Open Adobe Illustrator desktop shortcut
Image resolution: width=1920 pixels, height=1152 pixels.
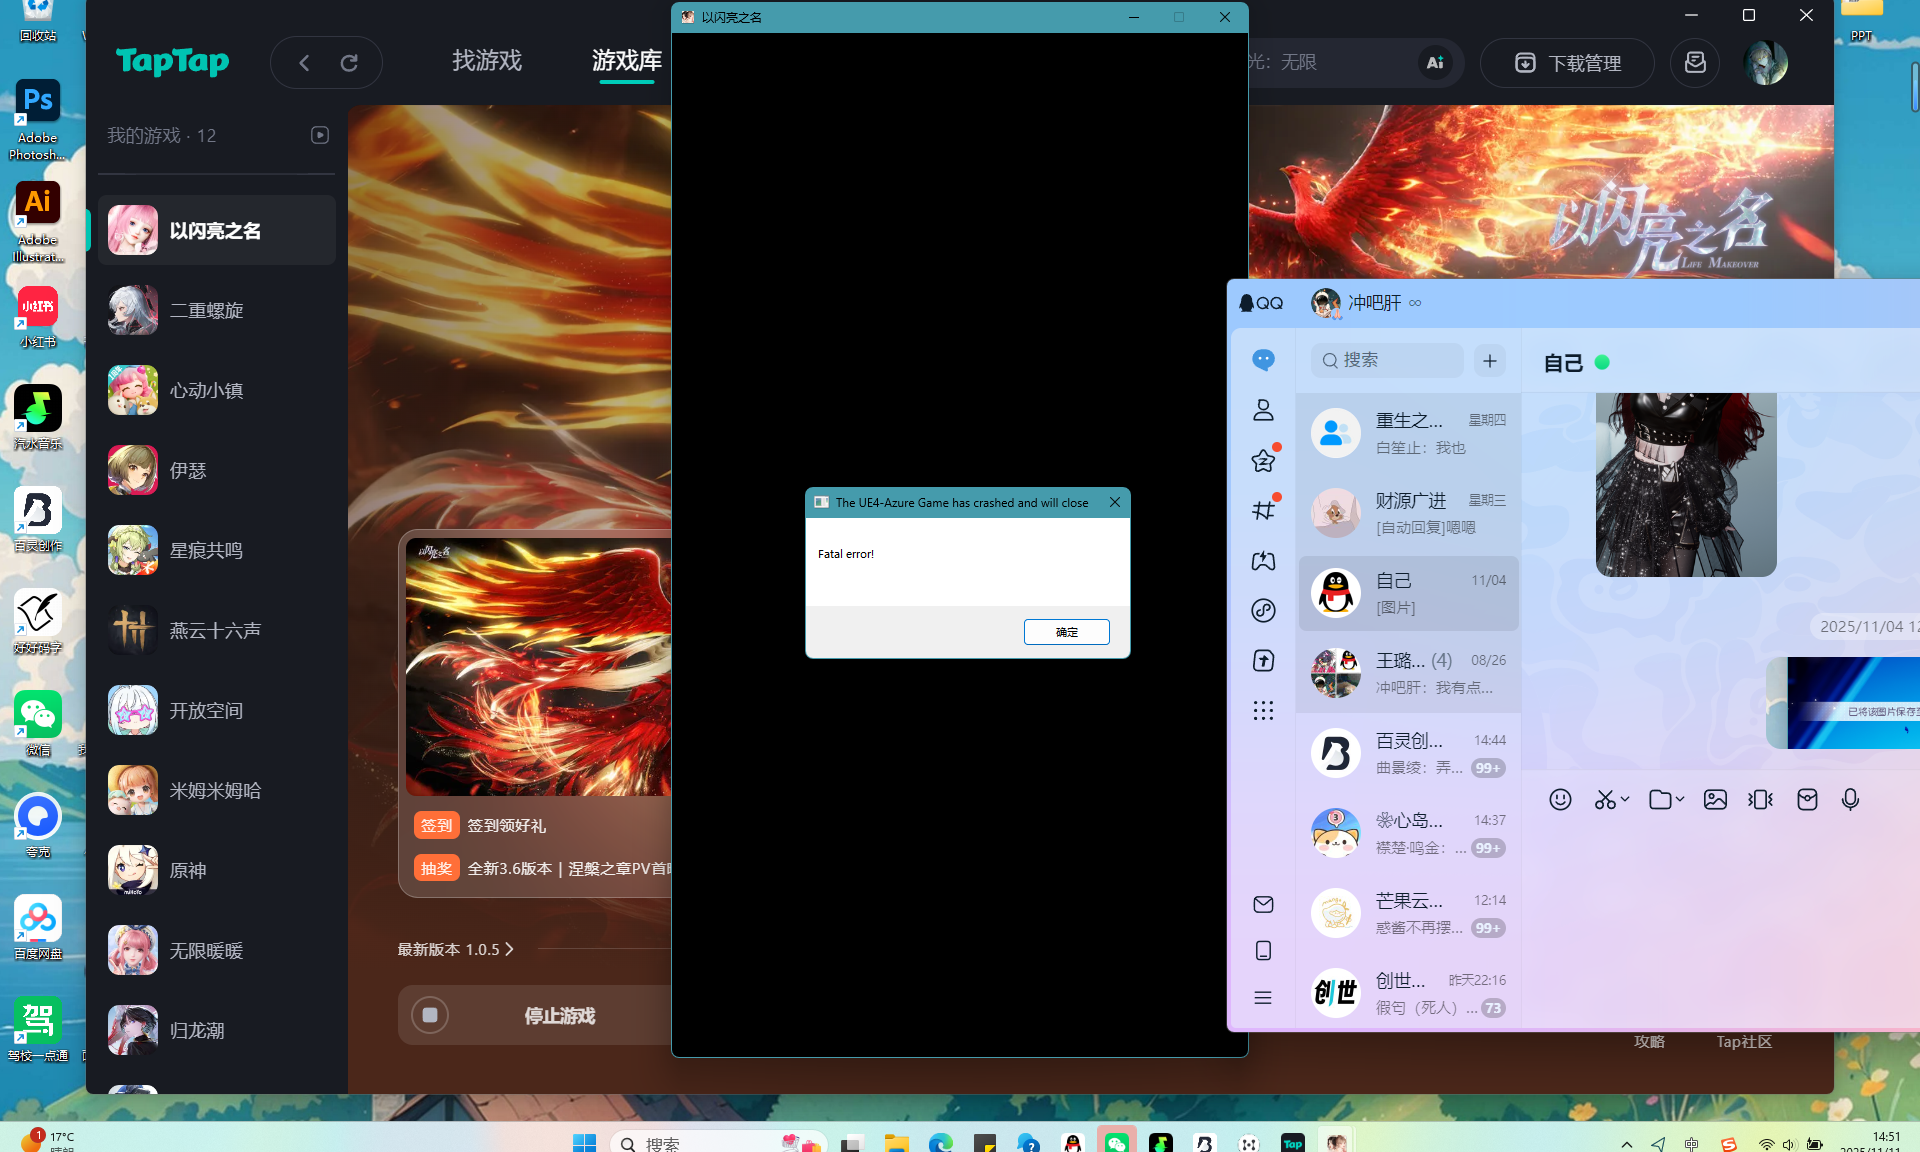click(38, 222)
